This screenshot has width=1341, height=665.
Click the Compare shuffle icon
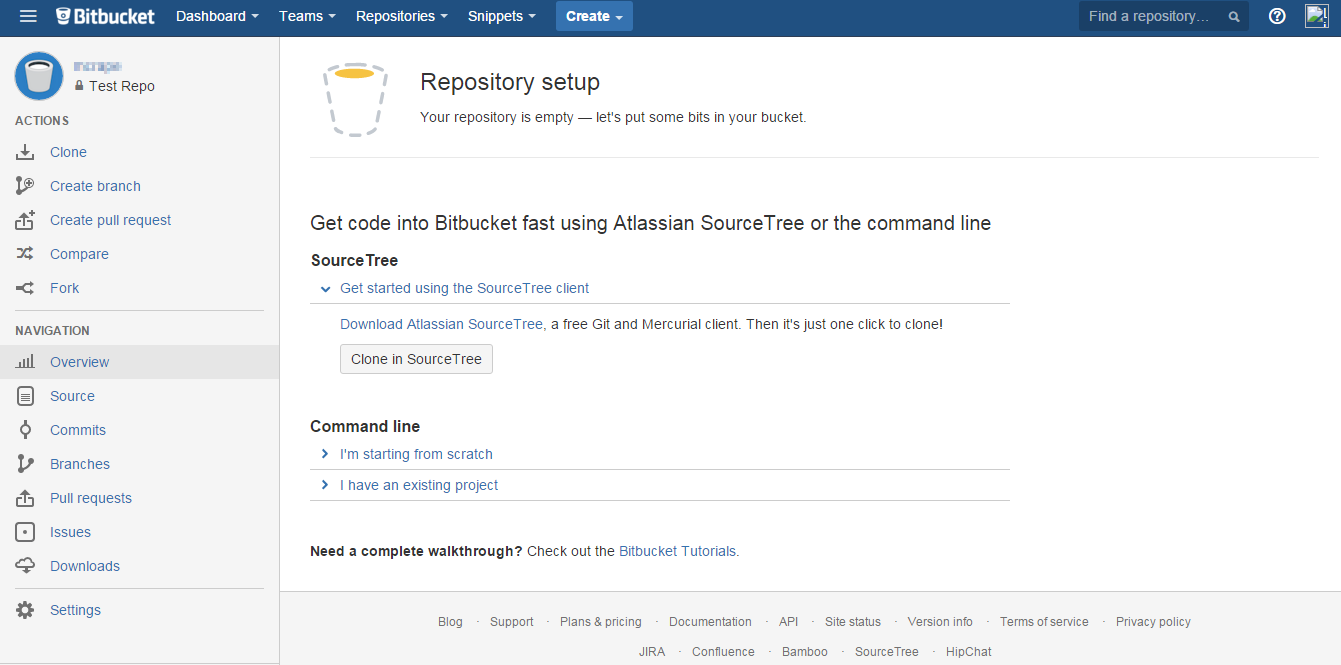(26, 254)
